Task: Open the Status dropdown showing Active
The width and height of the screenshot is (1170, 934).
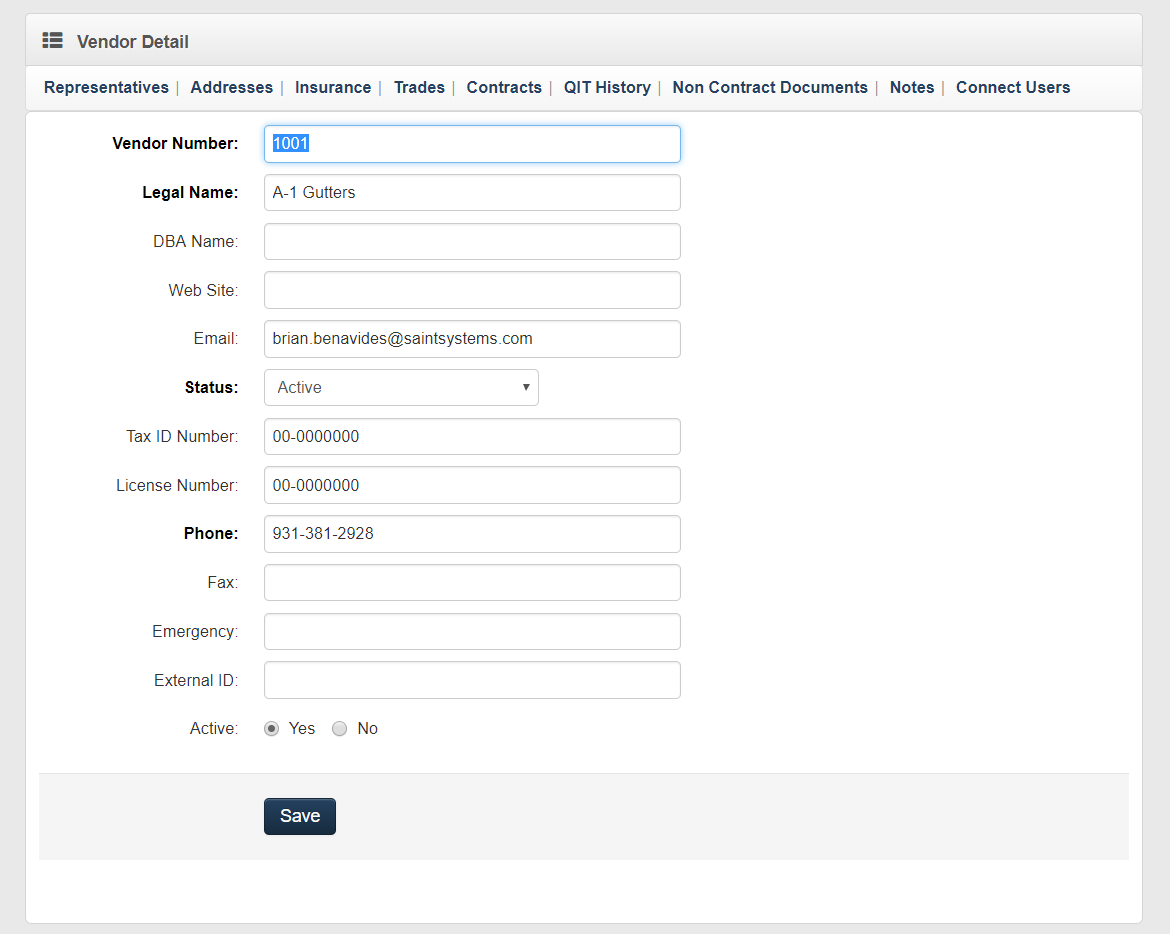Action: [400, 387]
